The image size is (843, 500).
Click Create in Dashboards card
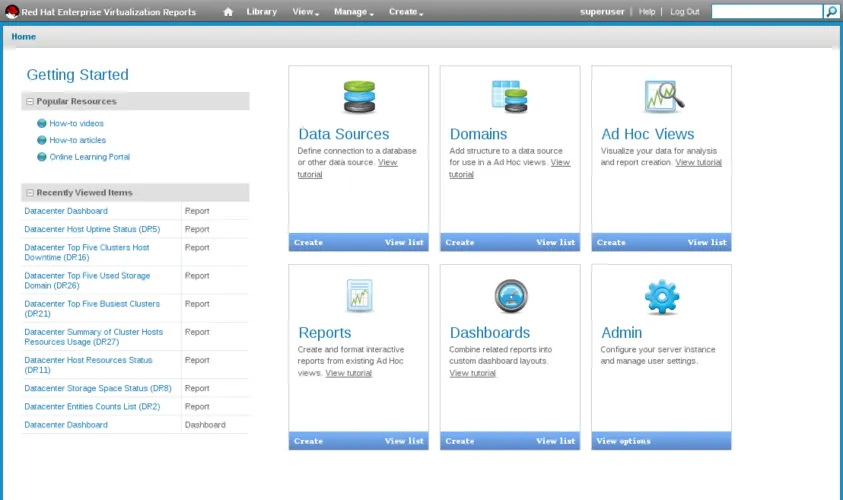pos(460,441)
